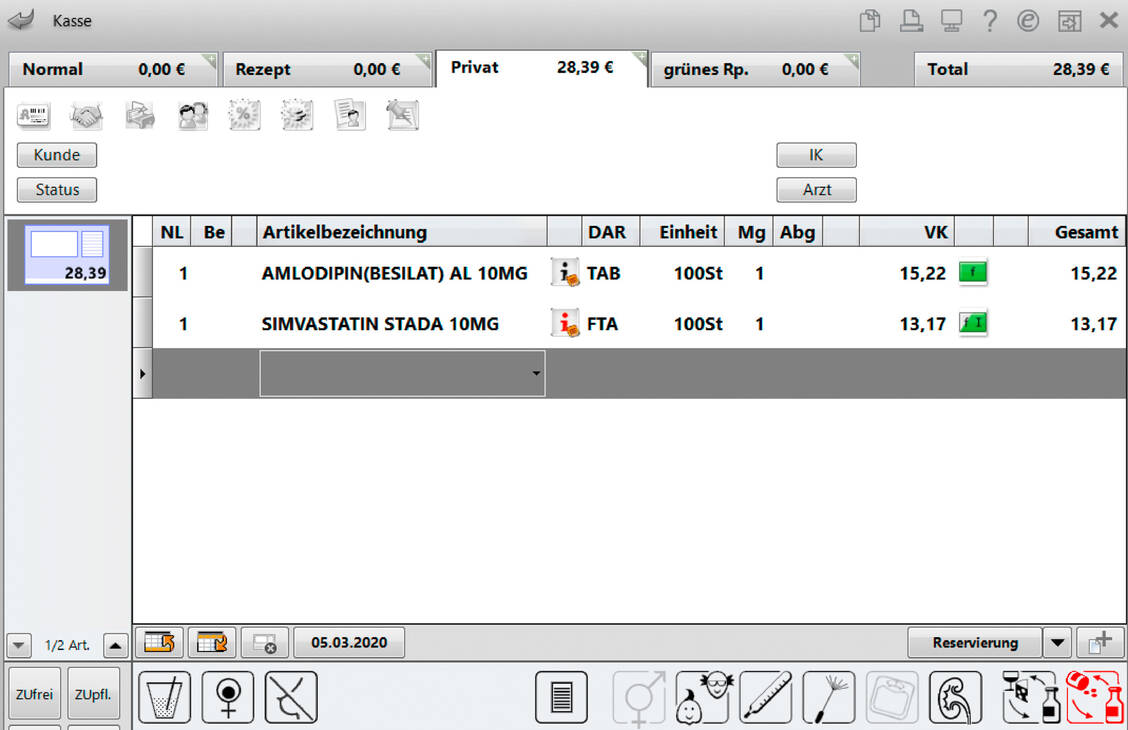Image resolution: width=1128 pixels, height=730 pixels.
Task: Click the dandelion allergy icon
Action: pos(828,696)
